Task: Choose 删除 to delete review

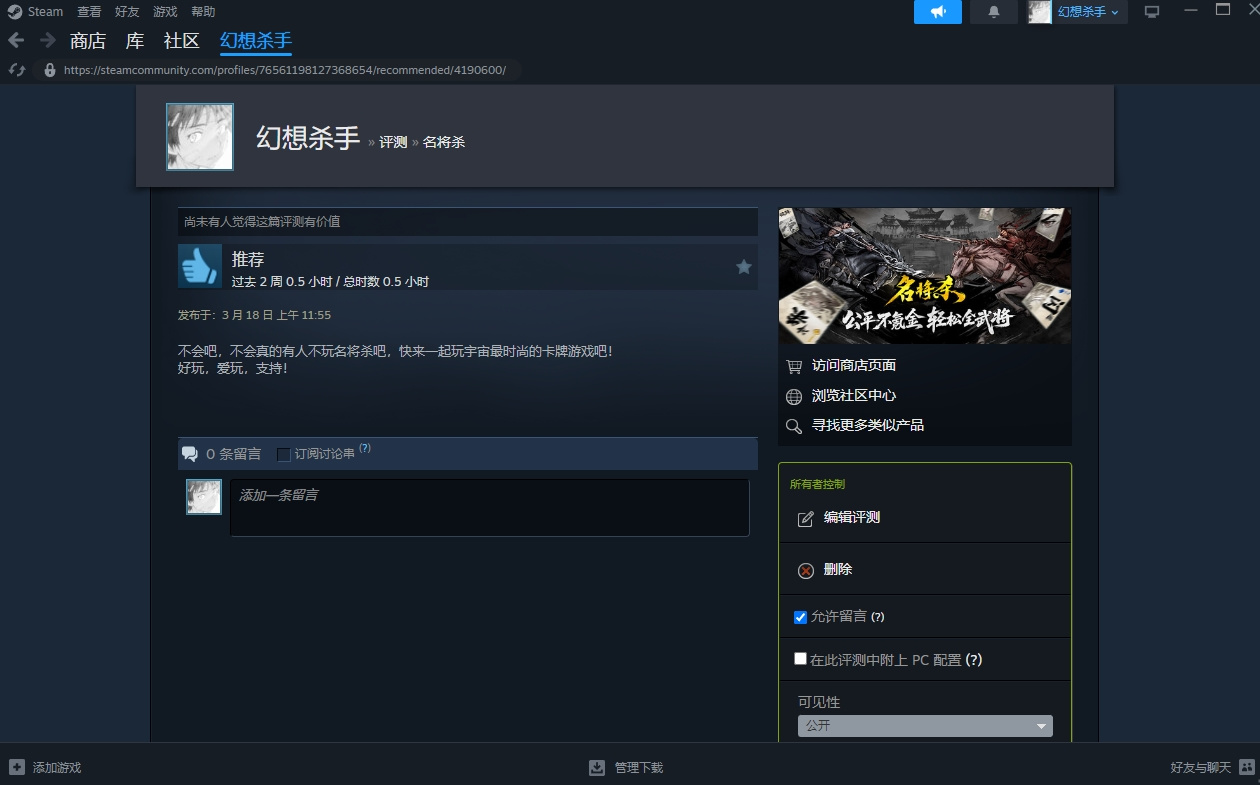Action: (838, 570)
